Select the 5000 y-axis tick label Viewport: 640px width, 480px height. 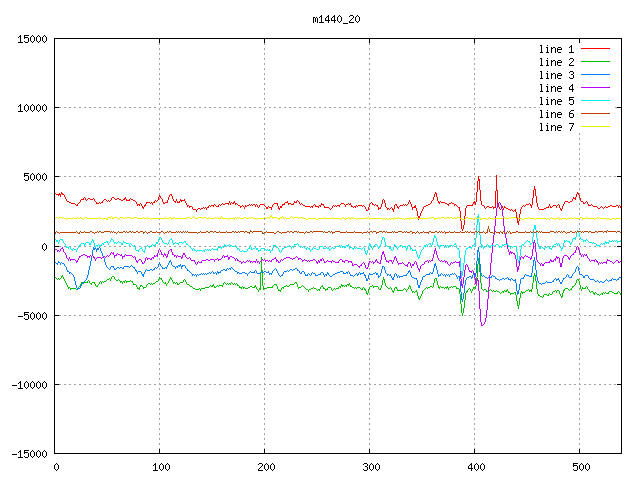[35, 177]
